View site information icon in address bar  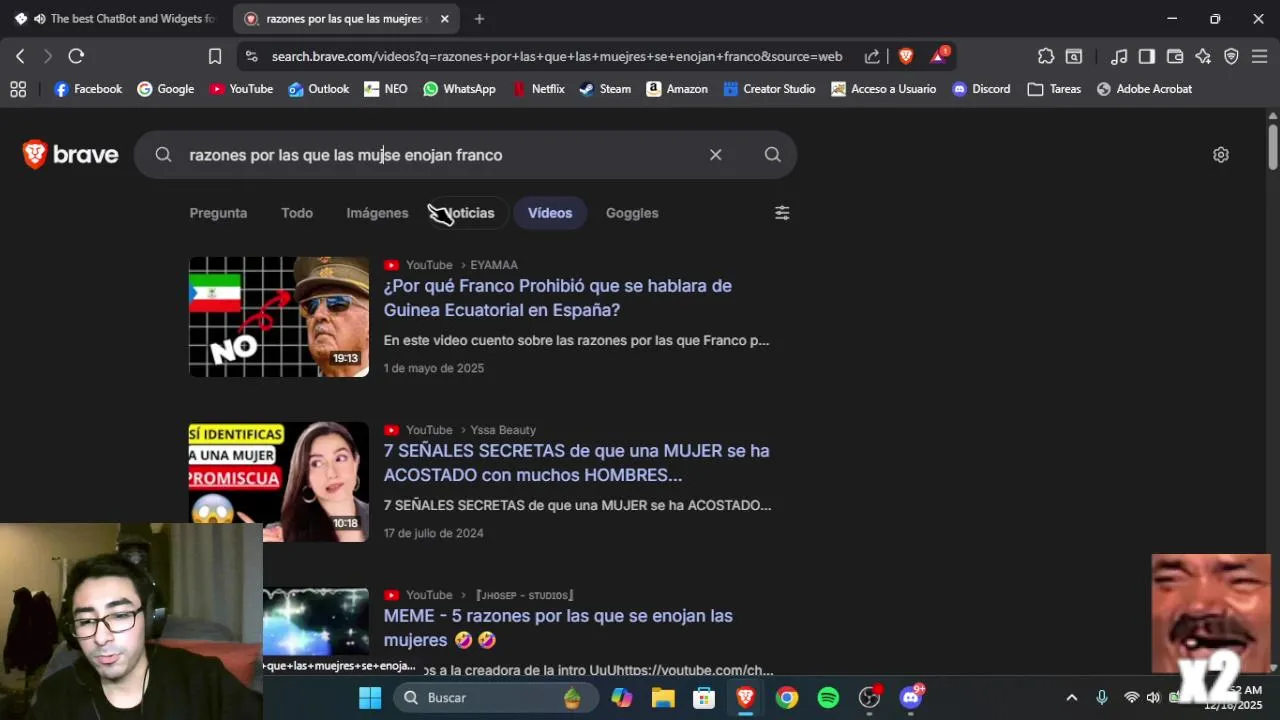[x=251, y=57]
